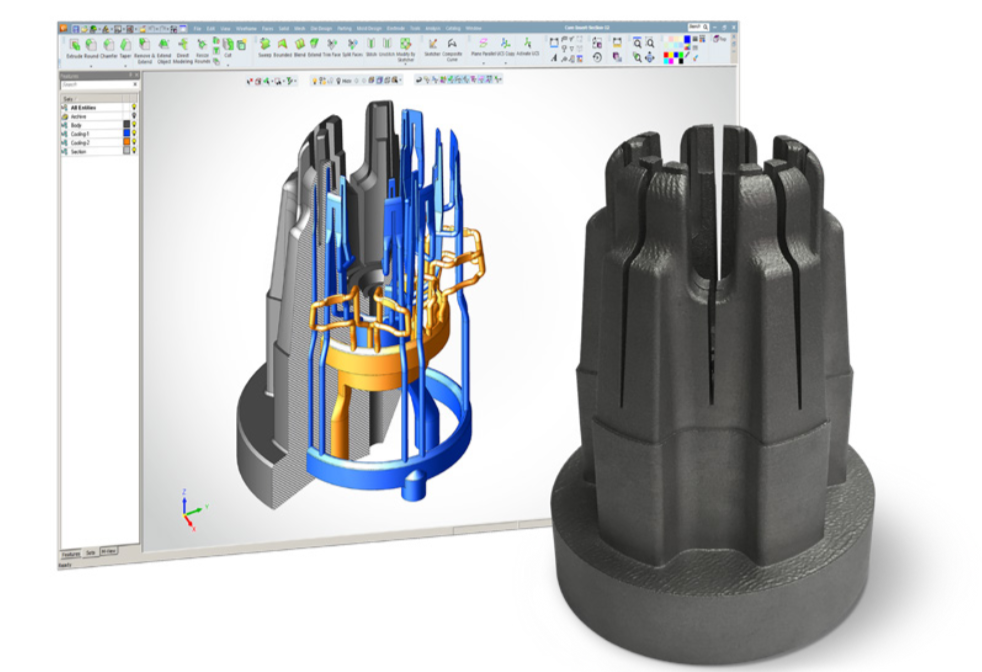This screenshot has width=982, height=672.
Task: Click the Activate UCS icon
Action: 526,43
